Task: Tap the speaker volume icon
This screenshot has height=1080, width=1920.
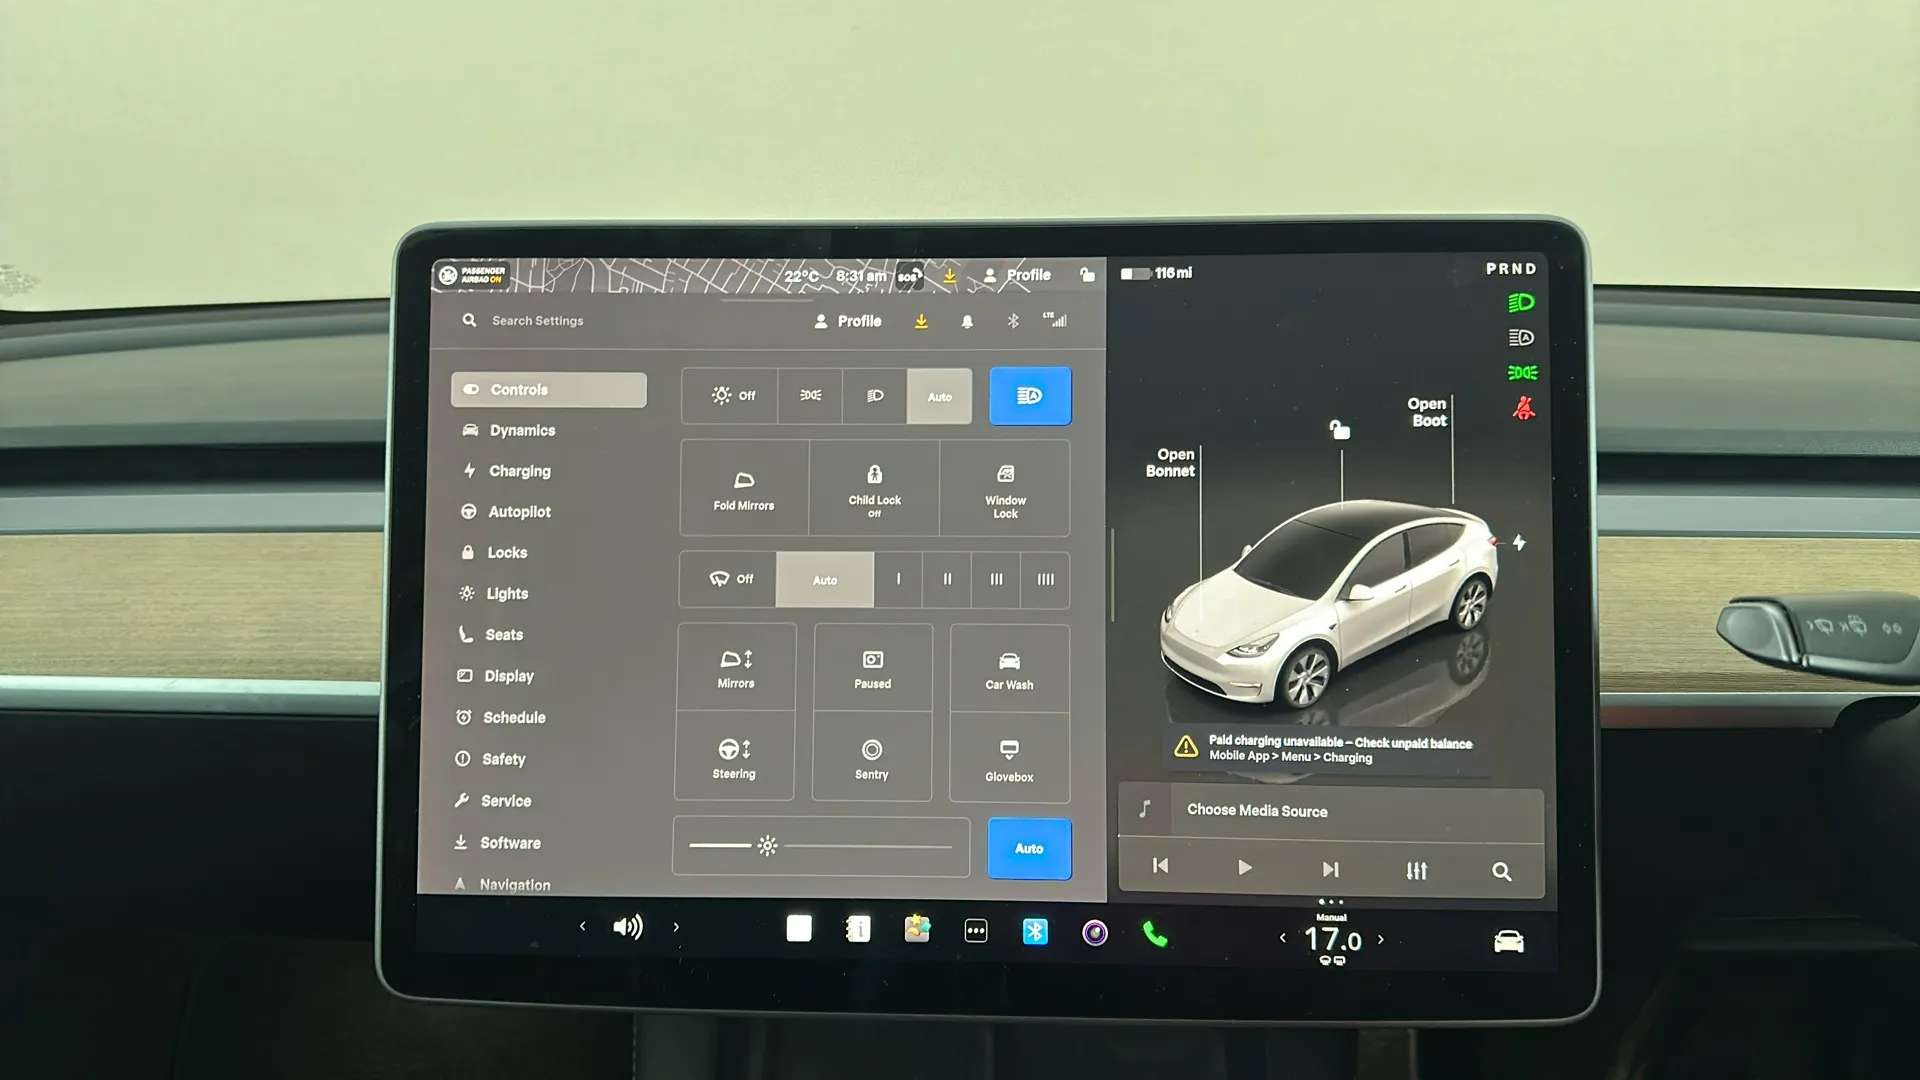Action: point(628,927)
